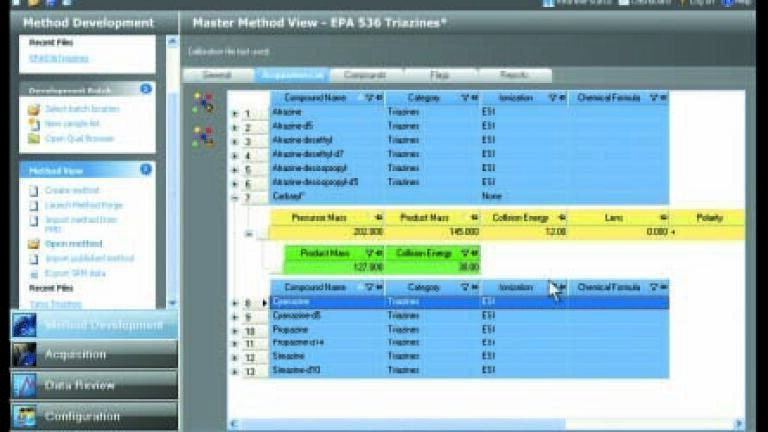This screenshot has height=432, width=768.
Task: Click the icon beside Launch Method Forge
Action: point(33,205)
